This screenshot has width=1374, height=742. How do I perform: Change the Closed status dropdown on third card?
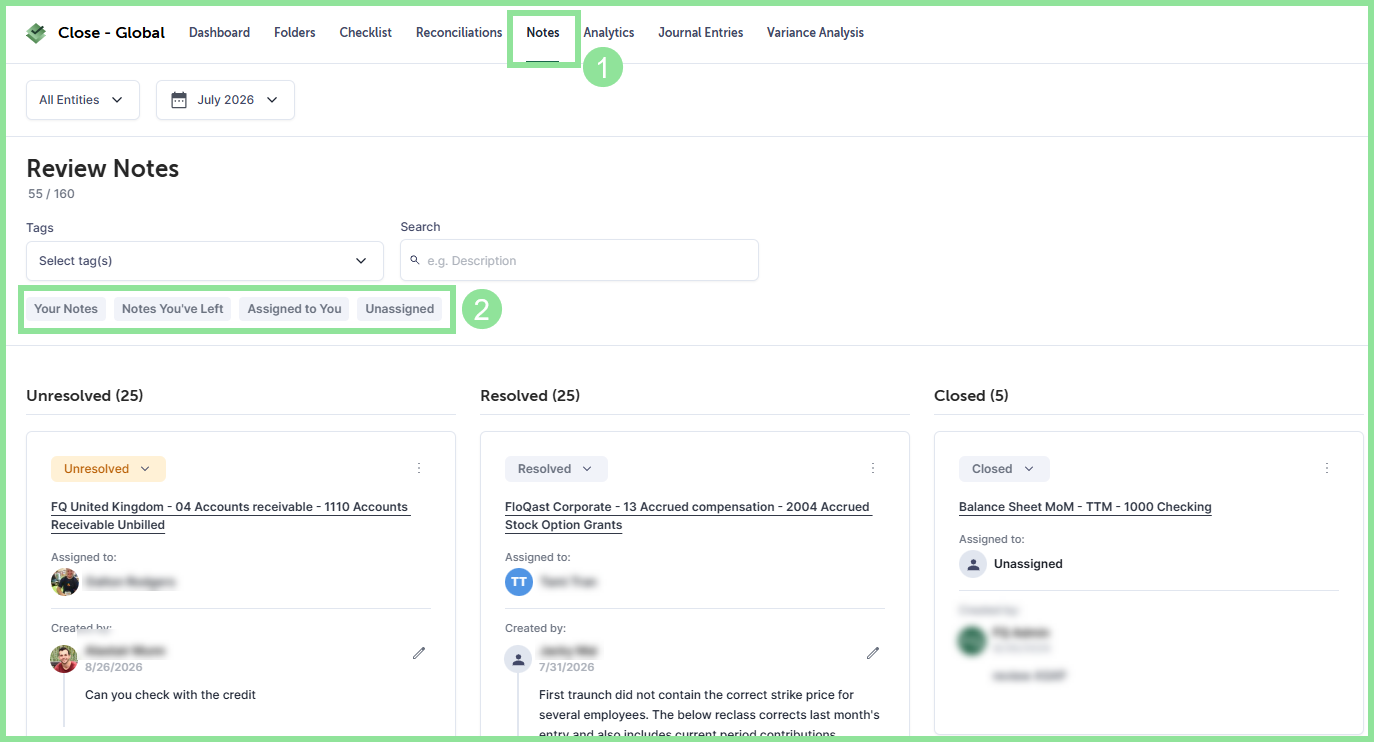(x=1004, y=469)
